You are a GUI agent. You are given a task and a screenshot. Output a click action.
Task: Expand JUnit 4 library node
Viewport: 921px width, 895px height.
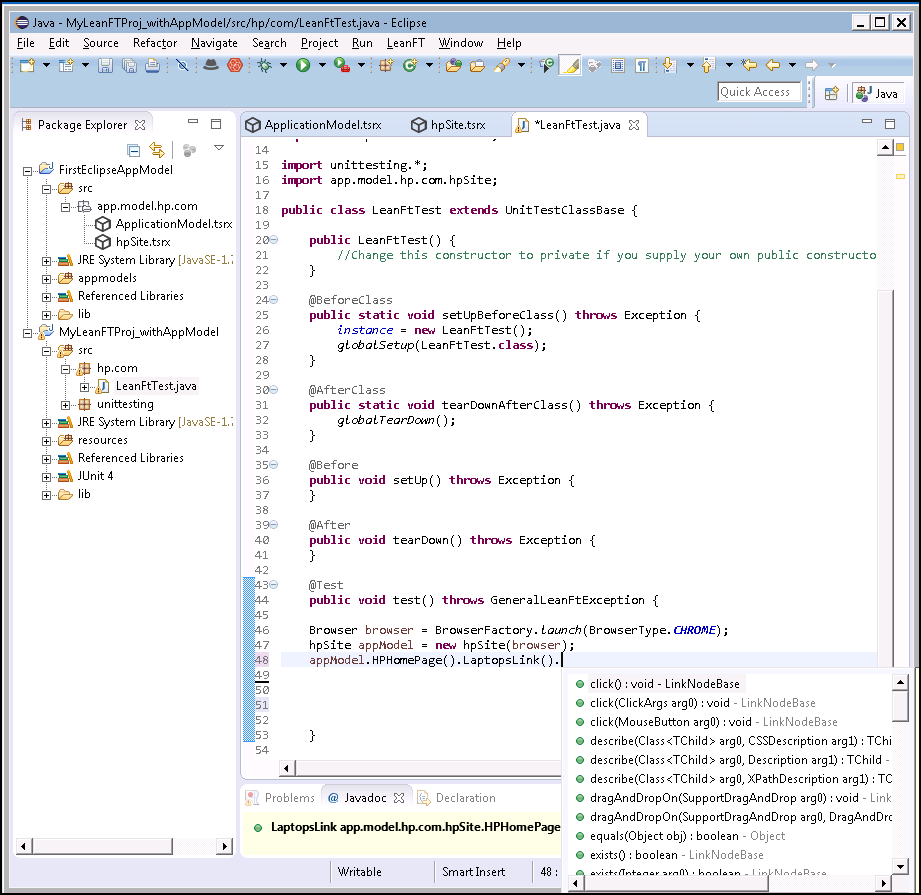click(x=47, y=476)
